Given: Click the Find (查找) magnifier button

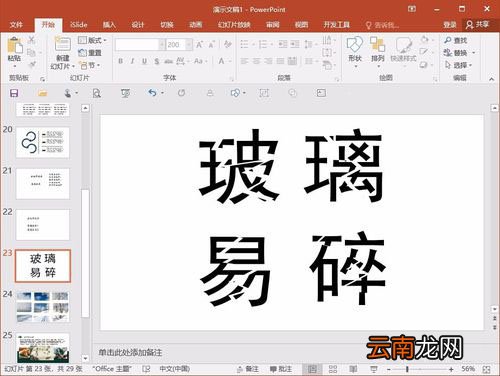Looking at the screenshot, I should pyautogui.click(x=455, y=40).
